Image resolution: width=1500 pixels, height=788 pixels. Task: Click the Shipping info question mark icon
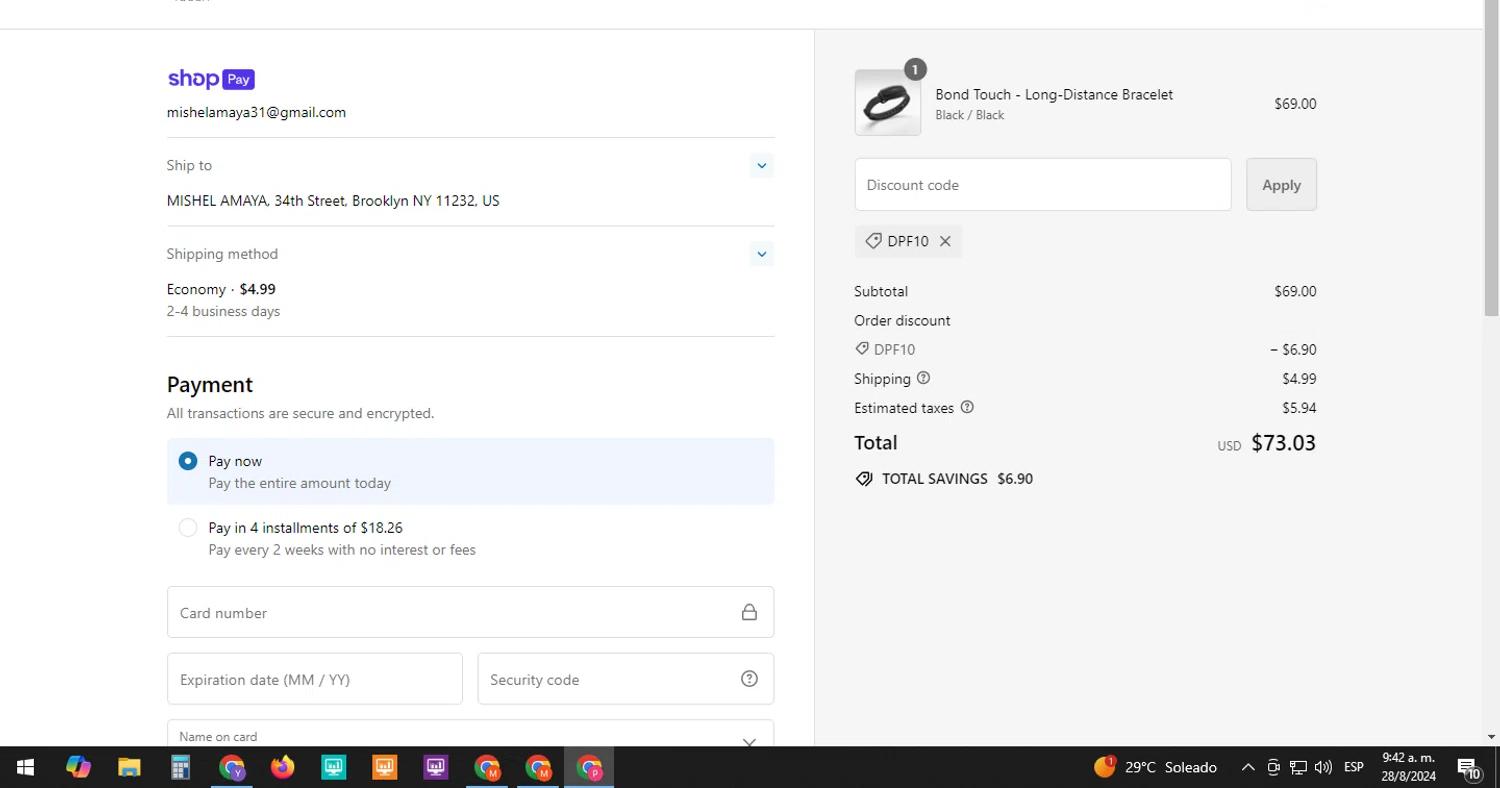tap(923, 378)
